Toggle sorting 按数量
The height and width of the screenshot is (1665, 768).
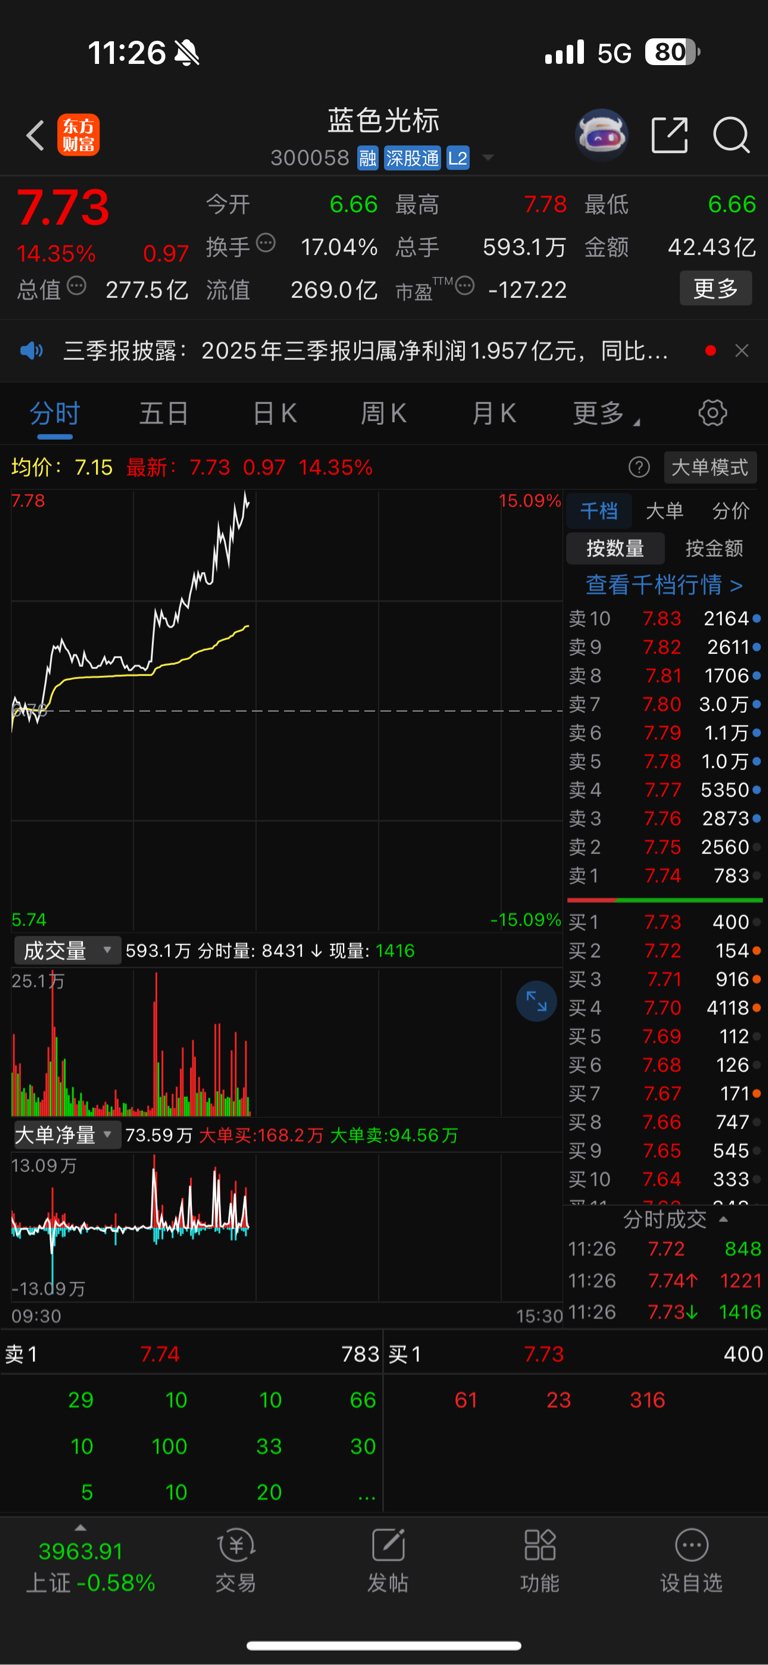[x=615, y=548]
